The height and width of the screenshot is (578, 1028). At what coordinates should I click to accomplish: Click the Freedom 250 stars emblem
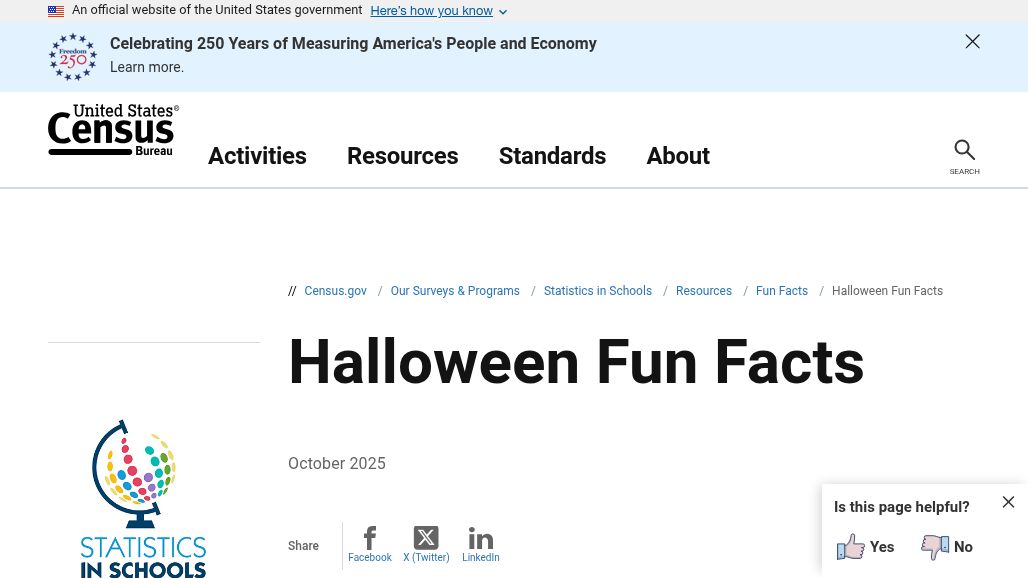(x=73, y=57)
